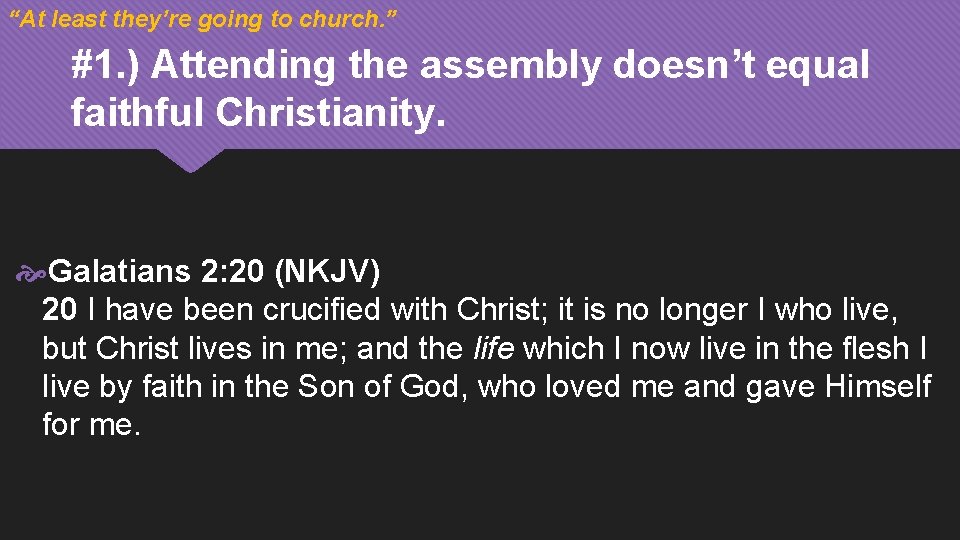Click the bold verse number '20'
This screenshot has width=960, height=540.
59,310
